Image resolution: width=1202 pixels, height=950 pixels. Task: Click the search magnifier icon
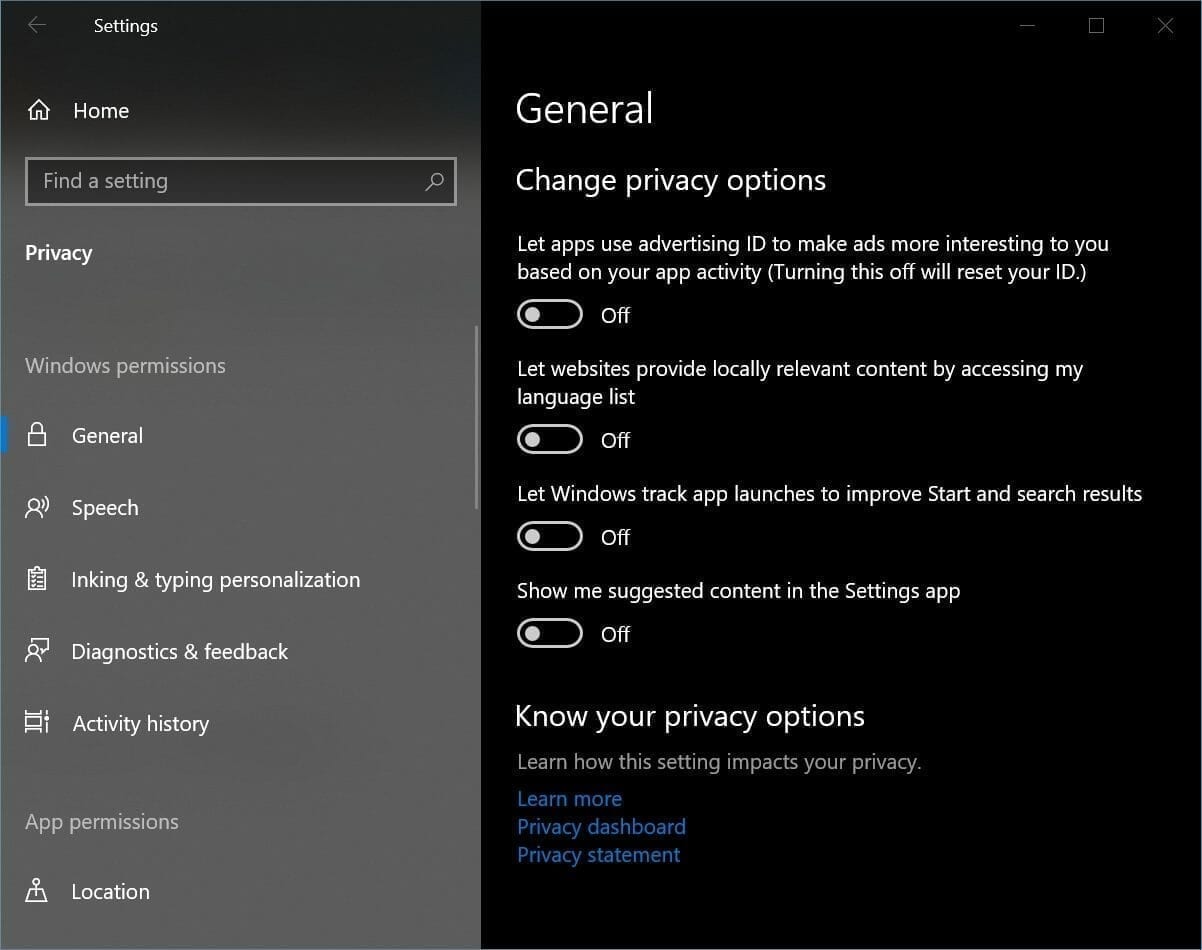435,181
